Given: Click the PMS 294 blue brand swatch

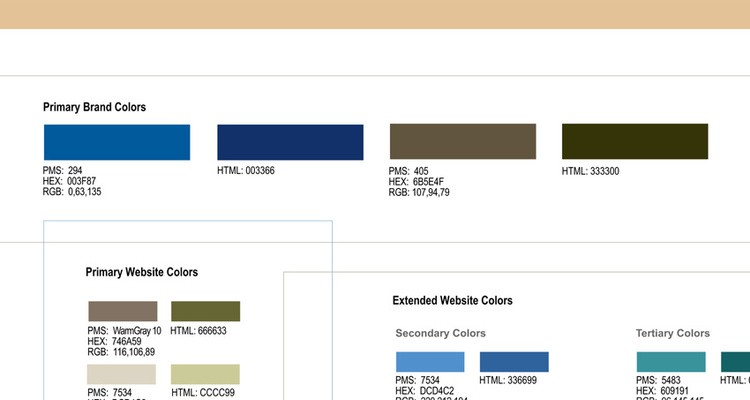Looking at the screenshot, I should pyautogui.click(x=117, y=142).
